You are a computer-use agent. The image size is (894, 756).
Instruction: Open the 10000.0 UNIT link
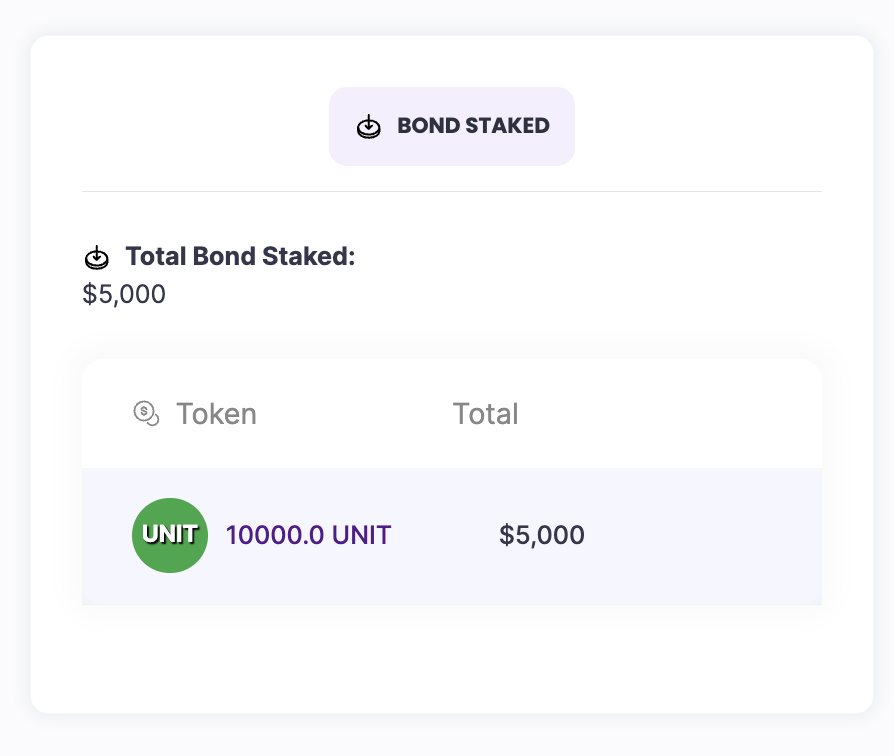click(308, 535)
